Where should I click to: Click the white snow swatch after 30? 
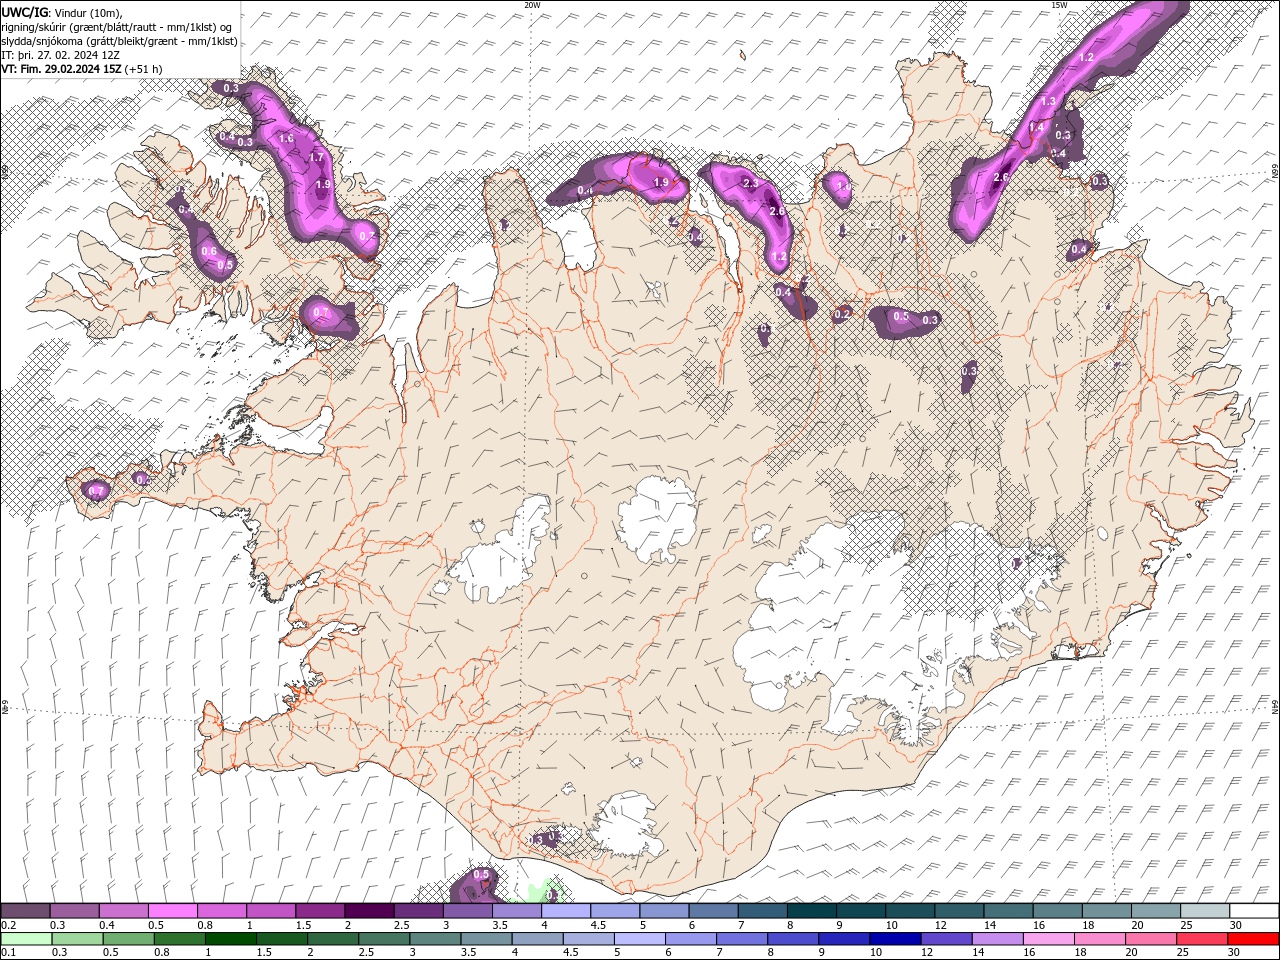tap(1253, 911)
